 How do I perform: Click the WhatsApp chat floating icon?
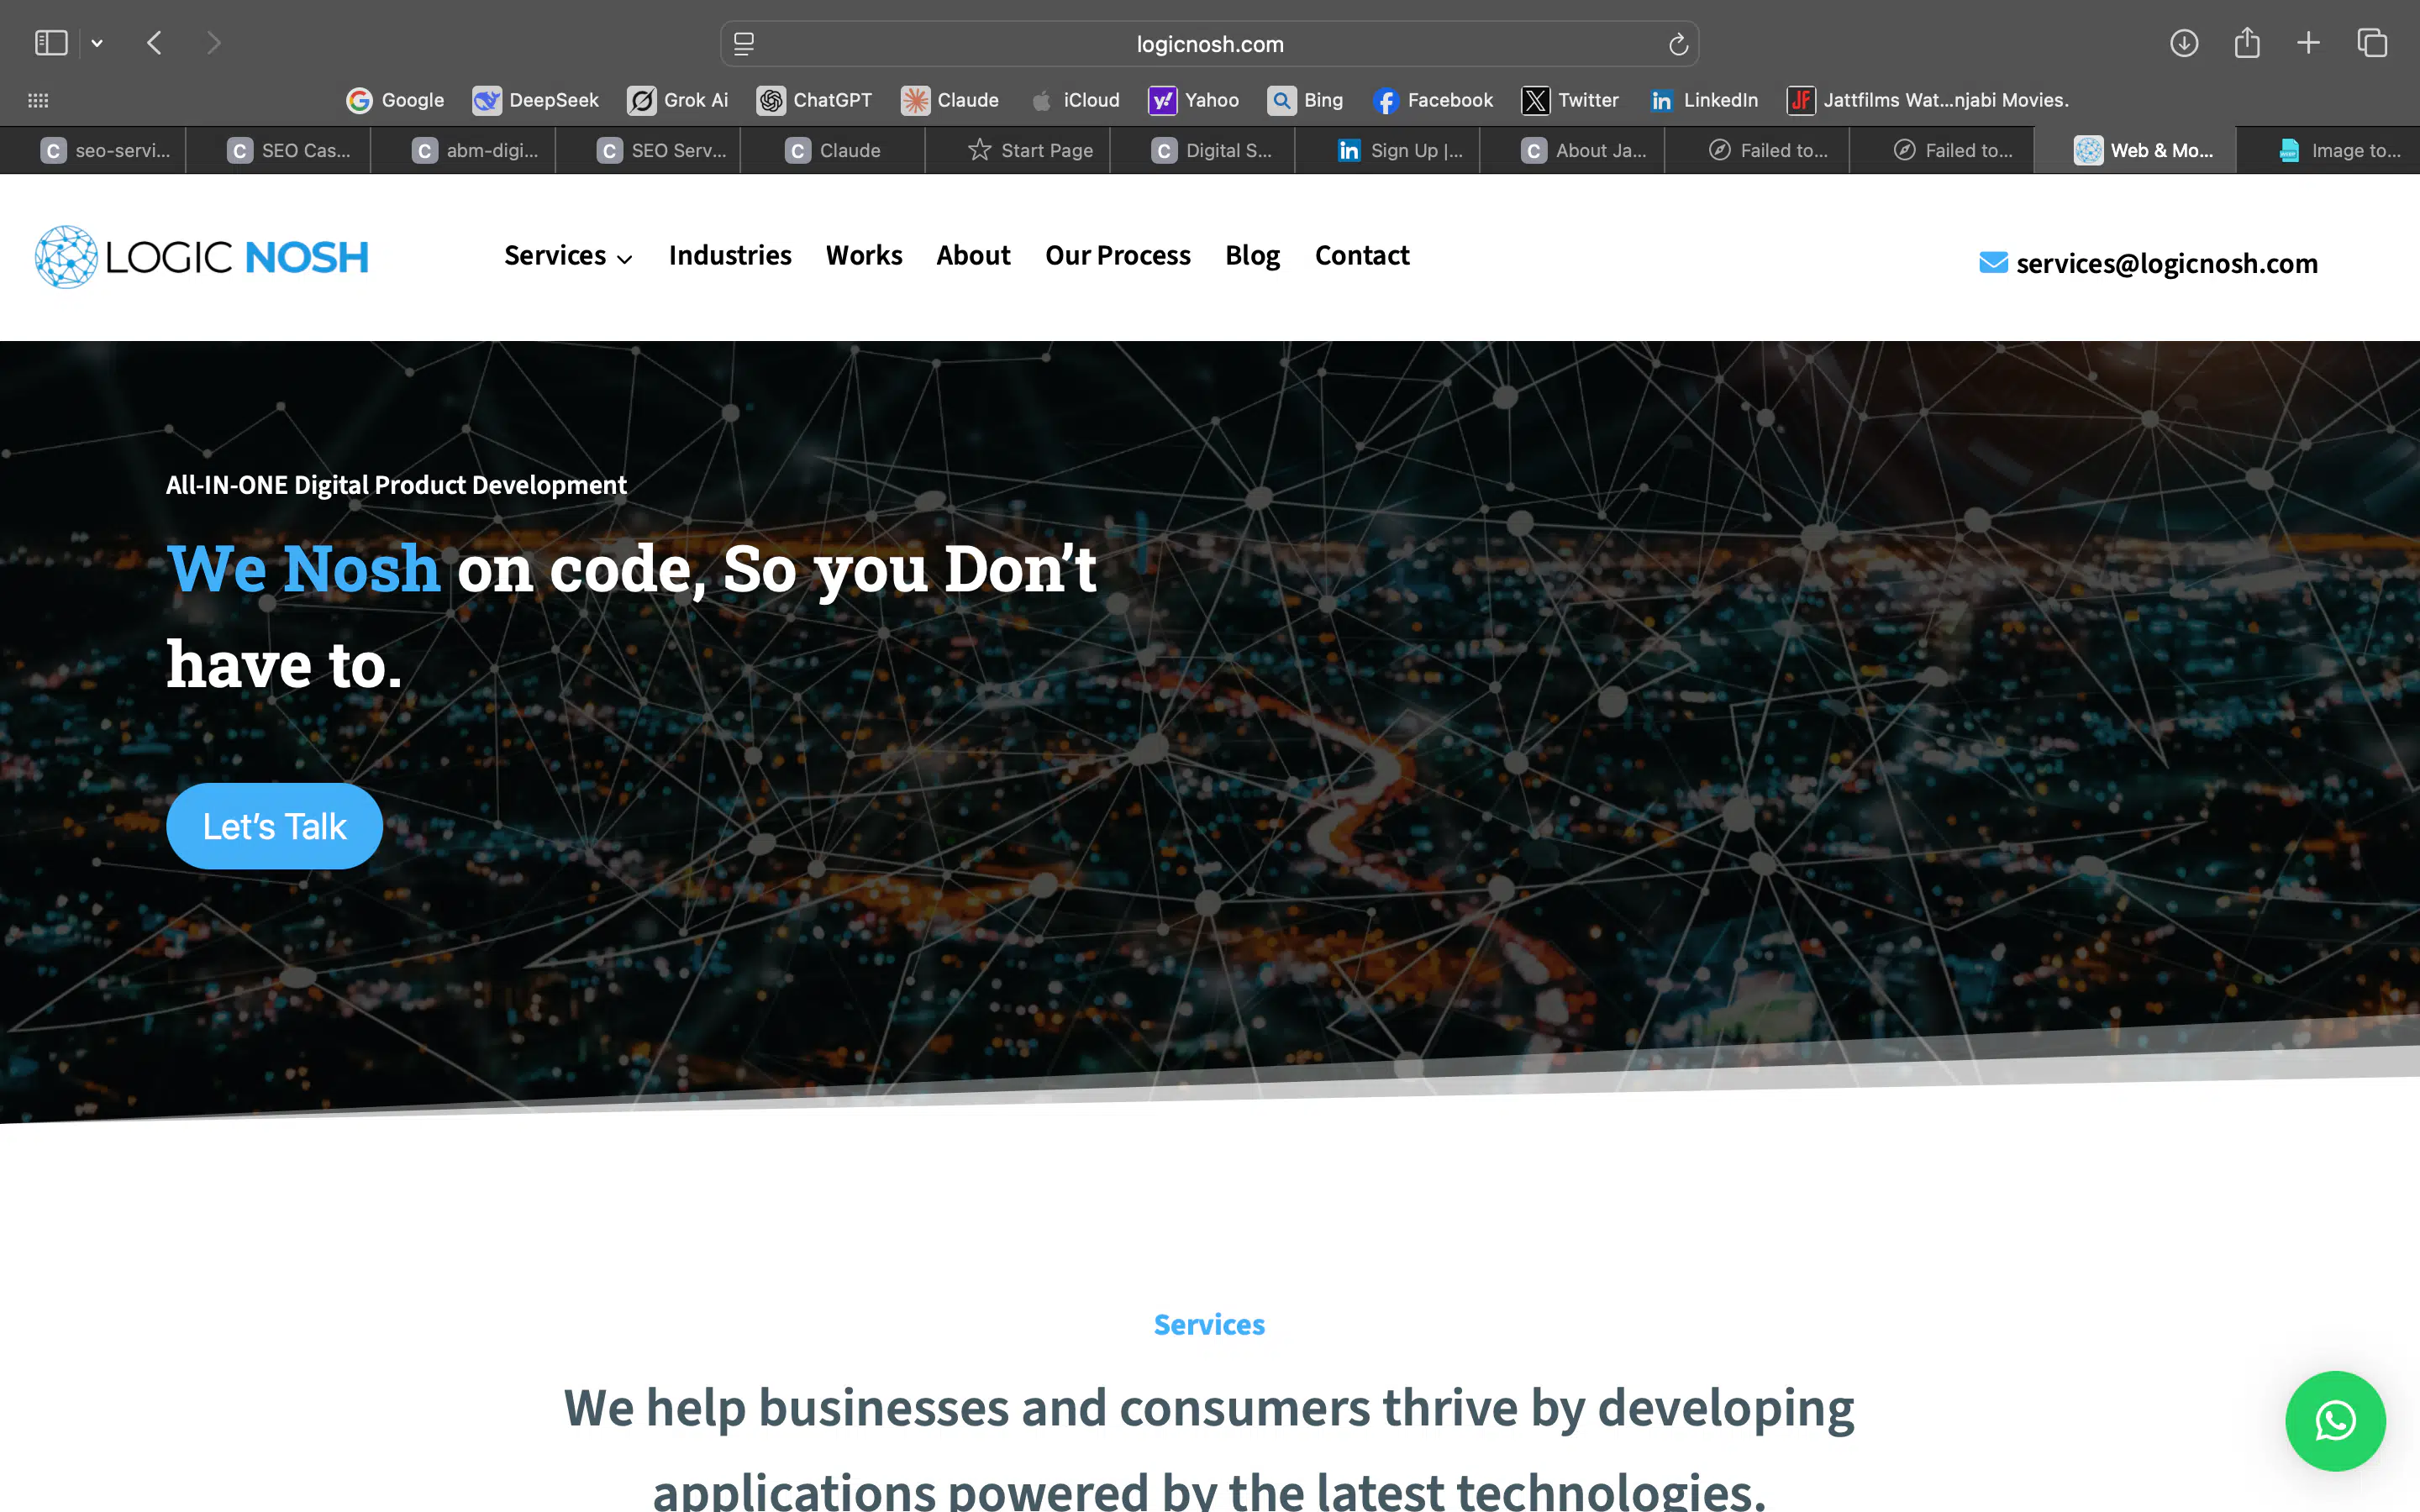2334,1420
